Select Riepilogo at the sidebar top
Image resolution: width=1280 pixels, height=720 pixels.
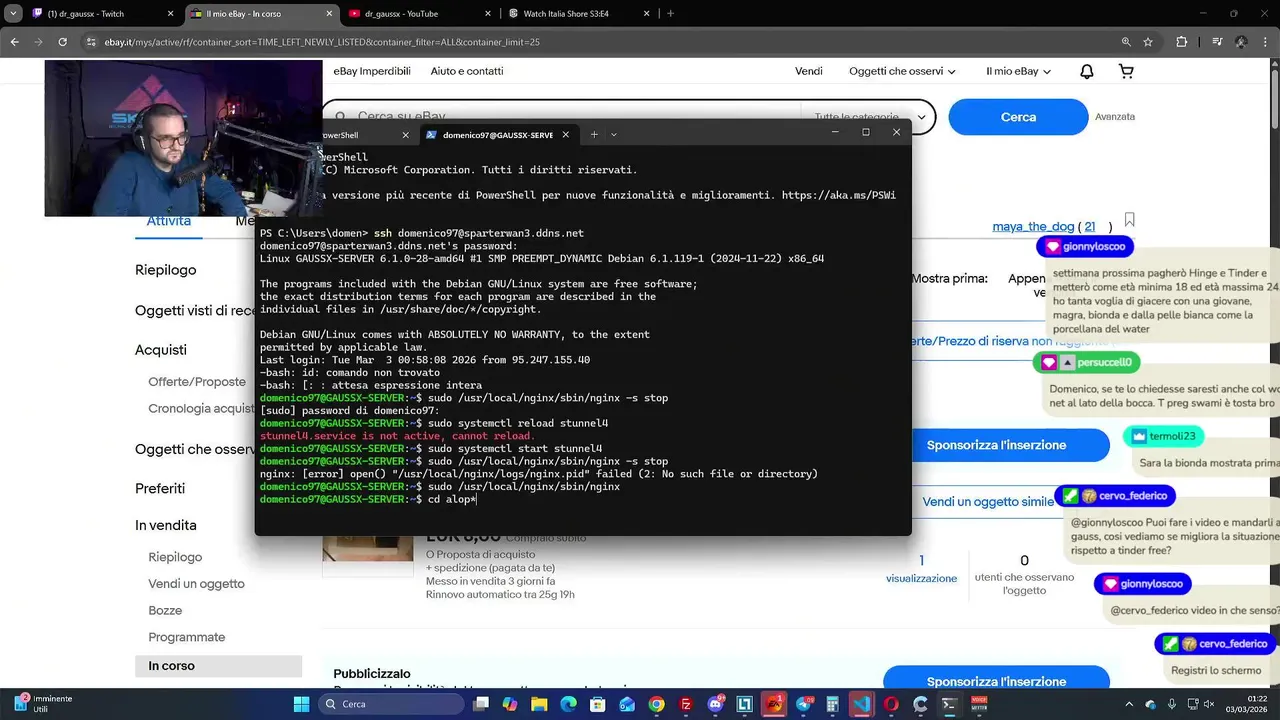coord(166,270)
